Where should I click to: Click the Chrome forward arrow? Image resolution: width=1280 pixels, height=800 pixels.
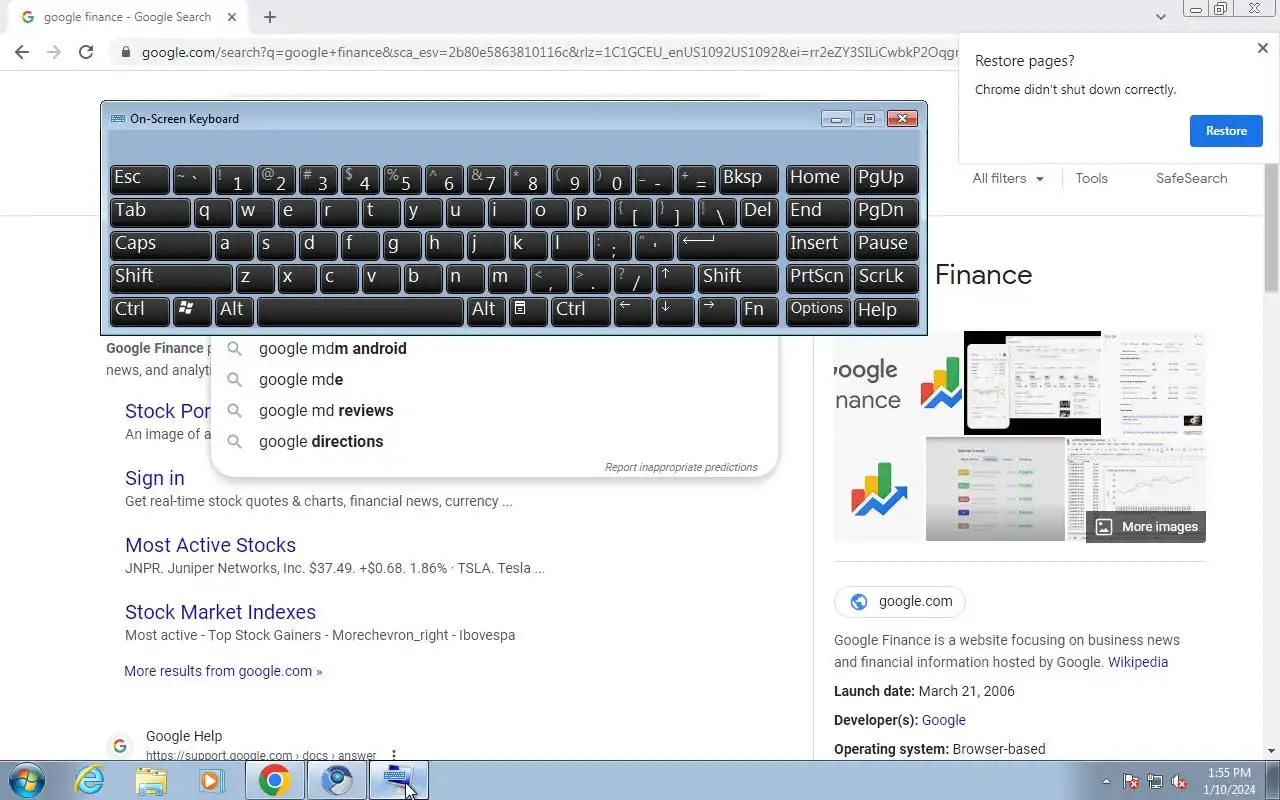[54, 52]
